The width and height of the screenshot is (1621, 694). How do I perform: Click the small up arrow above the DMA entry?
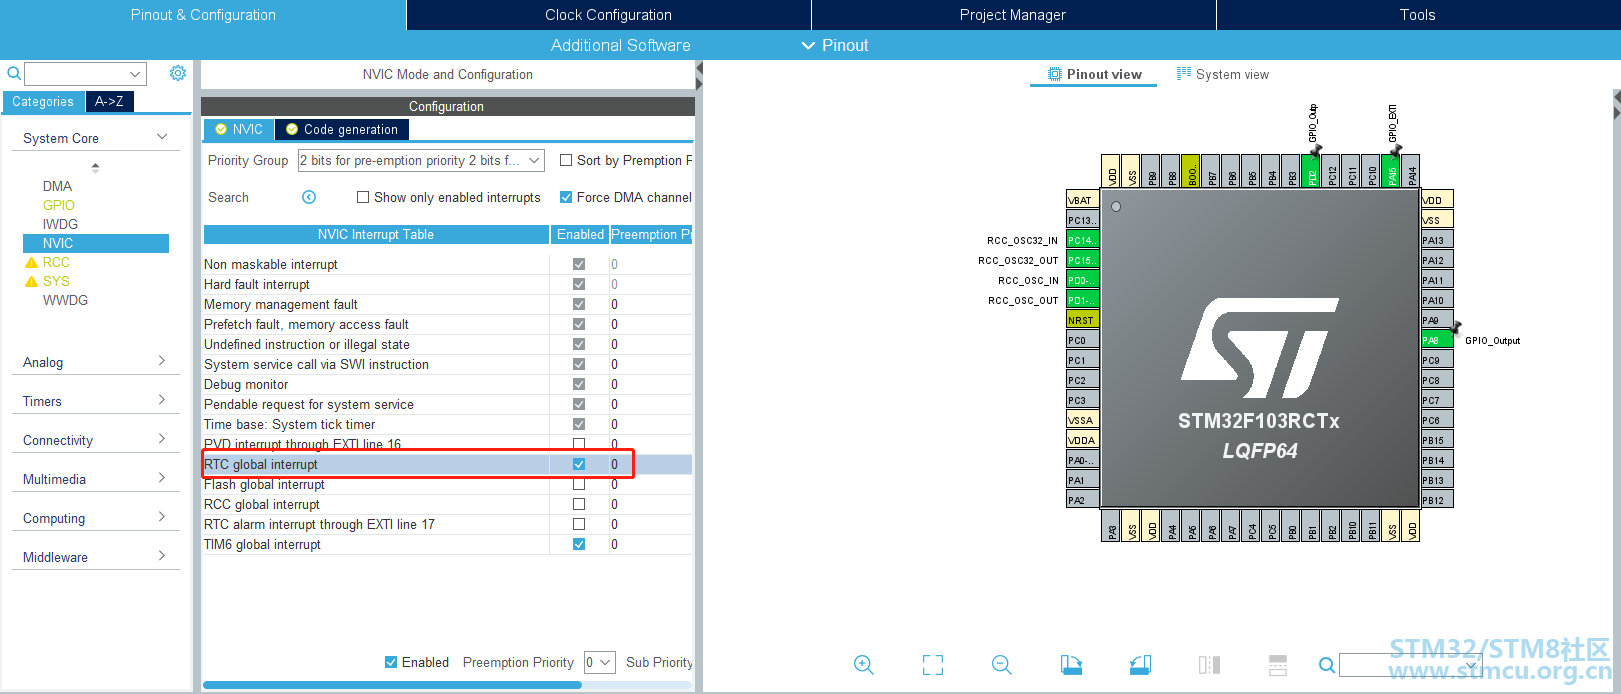(x=96, y=167)
